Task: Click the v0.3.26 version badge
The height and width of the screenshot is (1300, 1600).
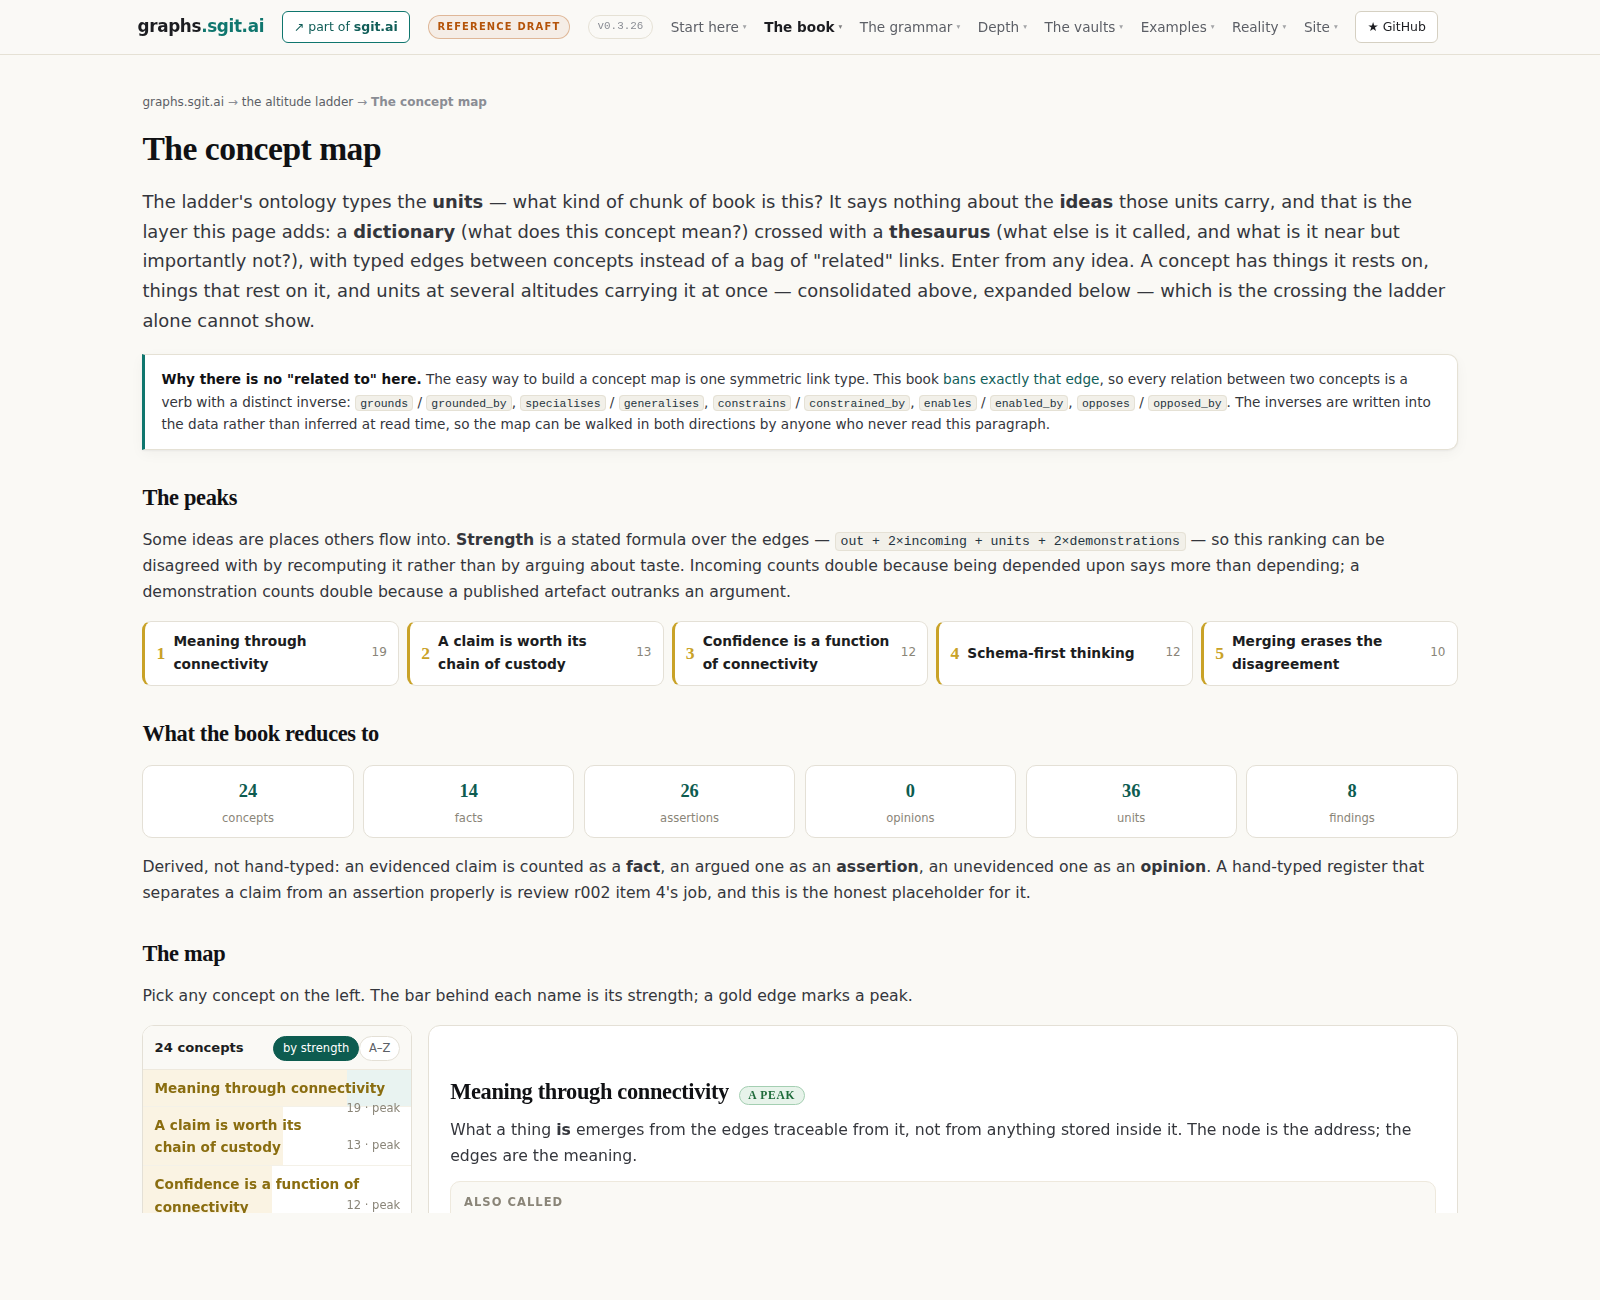Action: [621, 27]
